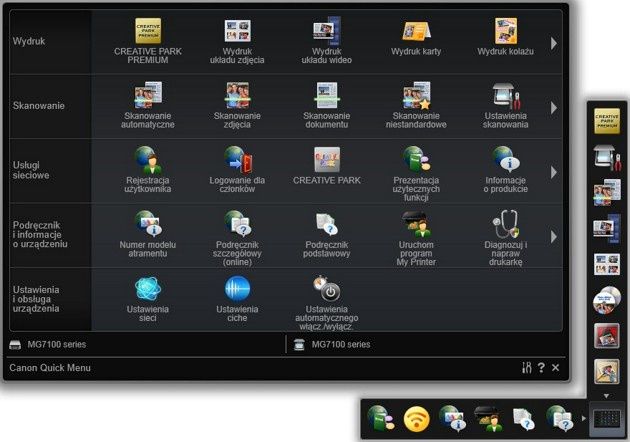The image size is (630, 442).
Task: Select scanner model MG7100 series
Action: (x=332, y=344)
